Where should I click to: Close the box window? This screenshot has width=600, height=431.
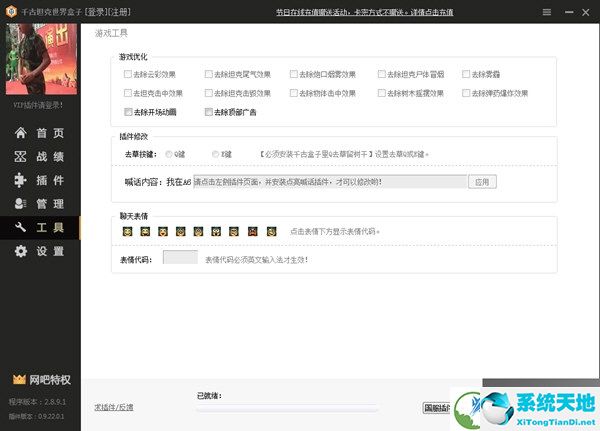click(x=585, y=12)
